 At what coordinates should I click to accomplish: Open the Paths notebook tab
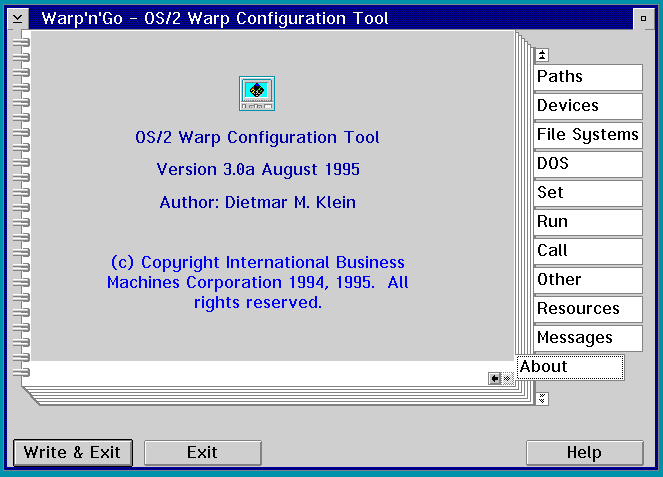click(588, 77)
